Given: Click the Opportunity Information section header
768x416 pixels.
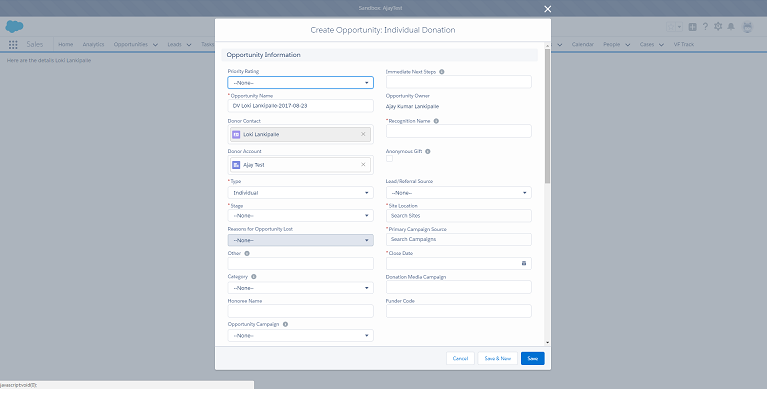Looking at the screenshot, I should [x=380, y=55].
